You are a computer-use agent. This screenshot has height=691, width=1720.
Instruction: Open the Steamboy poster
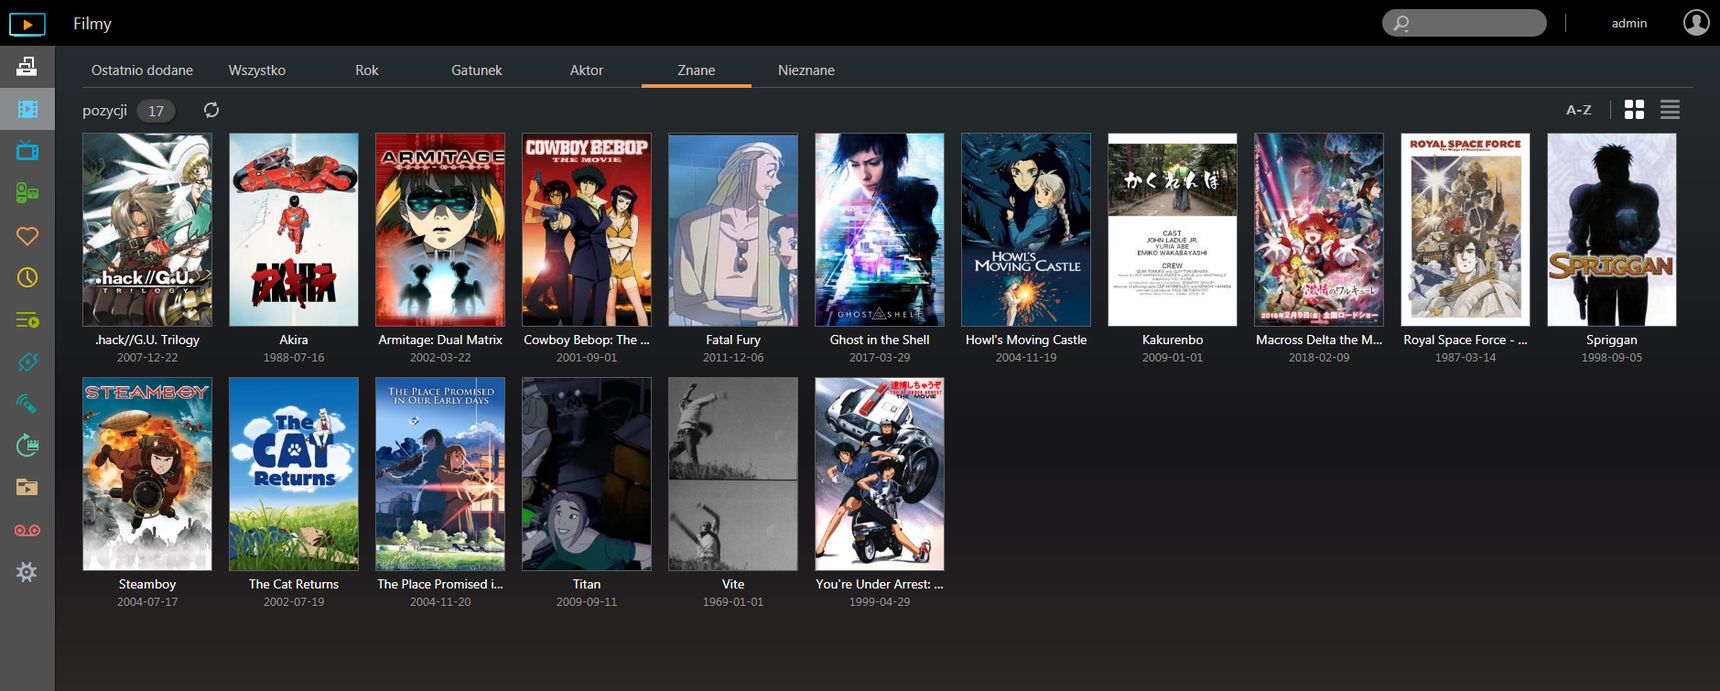pyautogui.click(x=147, y=474)
